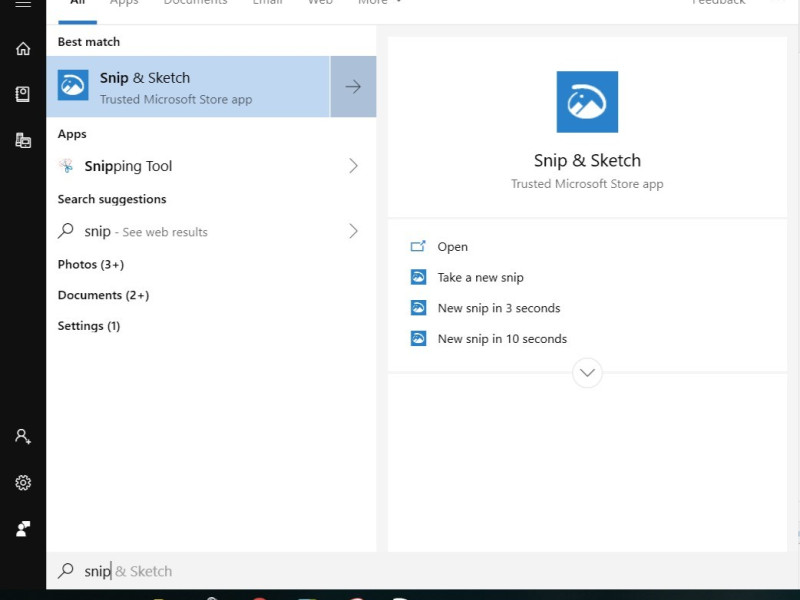Switch to the All tab
The width and height of the screenshot is (800, 600).
pos(78,3)
